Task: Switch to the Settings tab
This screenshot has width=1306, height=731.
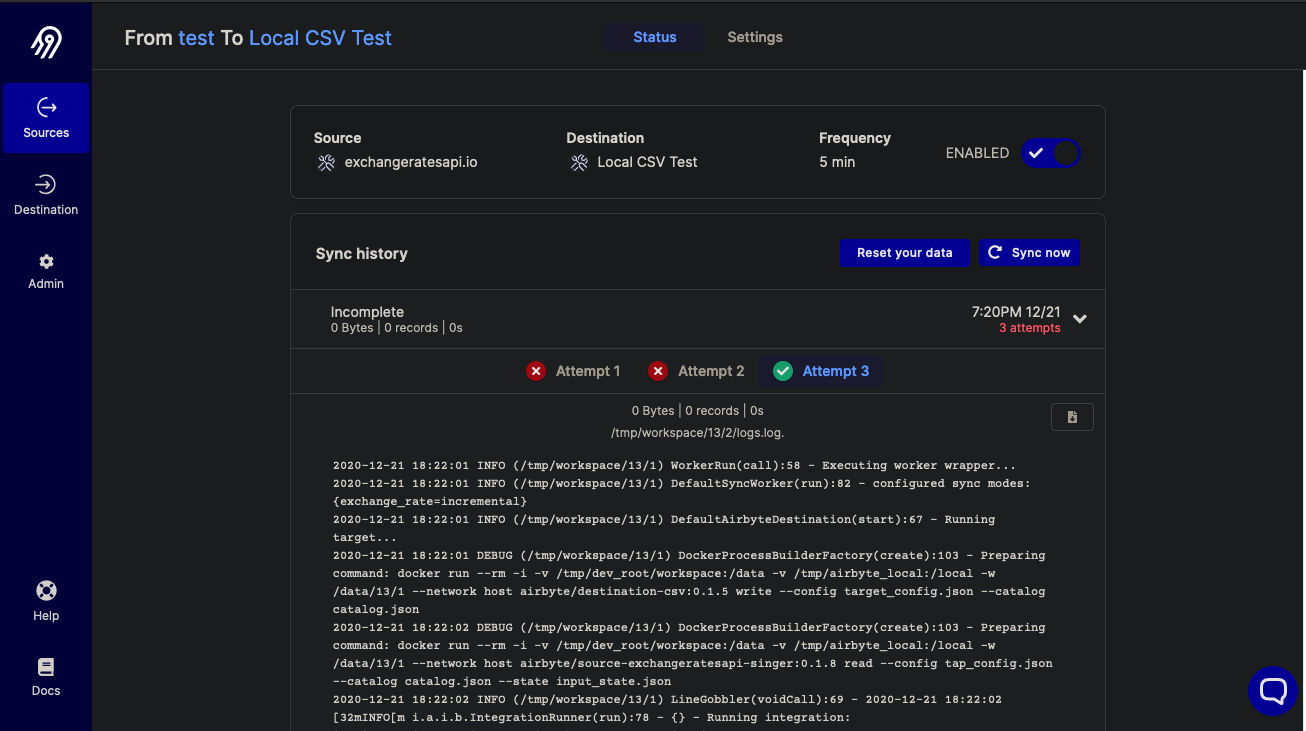Action: [x=755, y=37]
